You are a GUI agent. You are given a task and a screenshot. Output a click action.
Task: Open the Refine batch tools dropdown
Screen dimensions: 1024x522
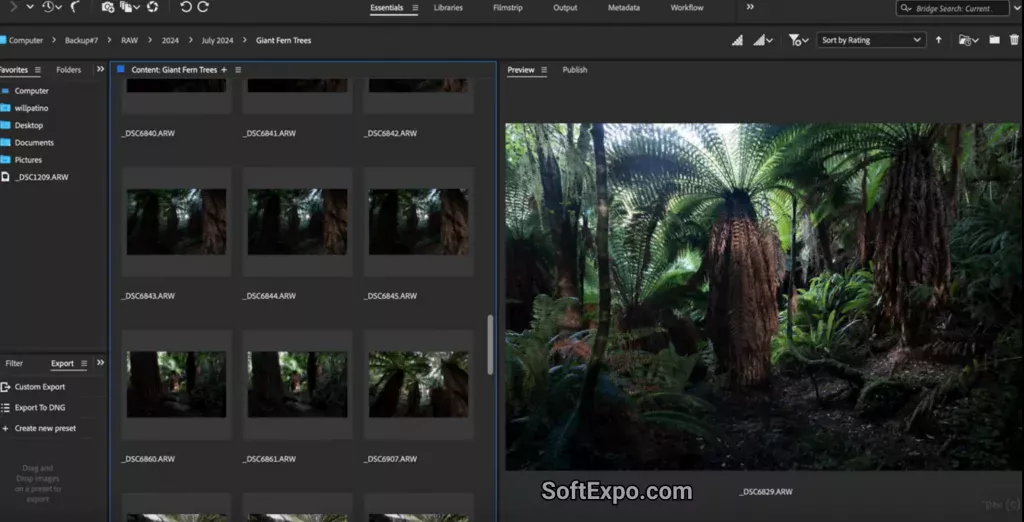pyautogui.click(x=130, y=7)
